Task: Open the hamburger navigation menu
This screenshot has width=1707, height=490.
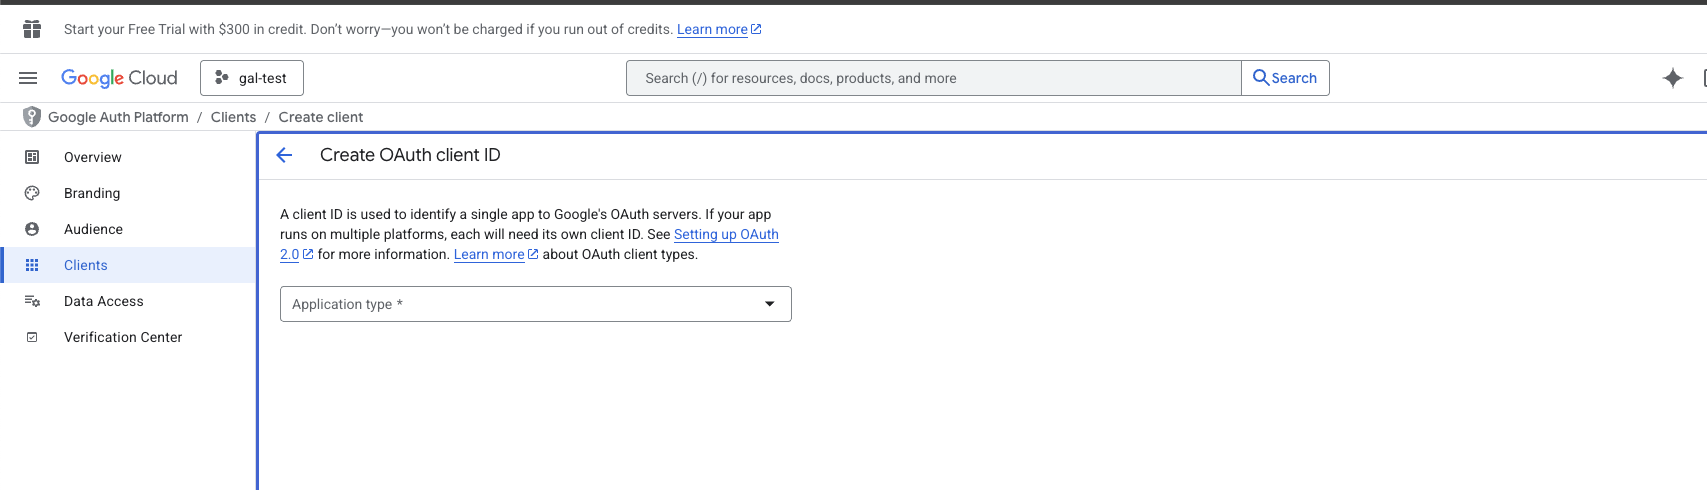Action: [x=28, y=78]
